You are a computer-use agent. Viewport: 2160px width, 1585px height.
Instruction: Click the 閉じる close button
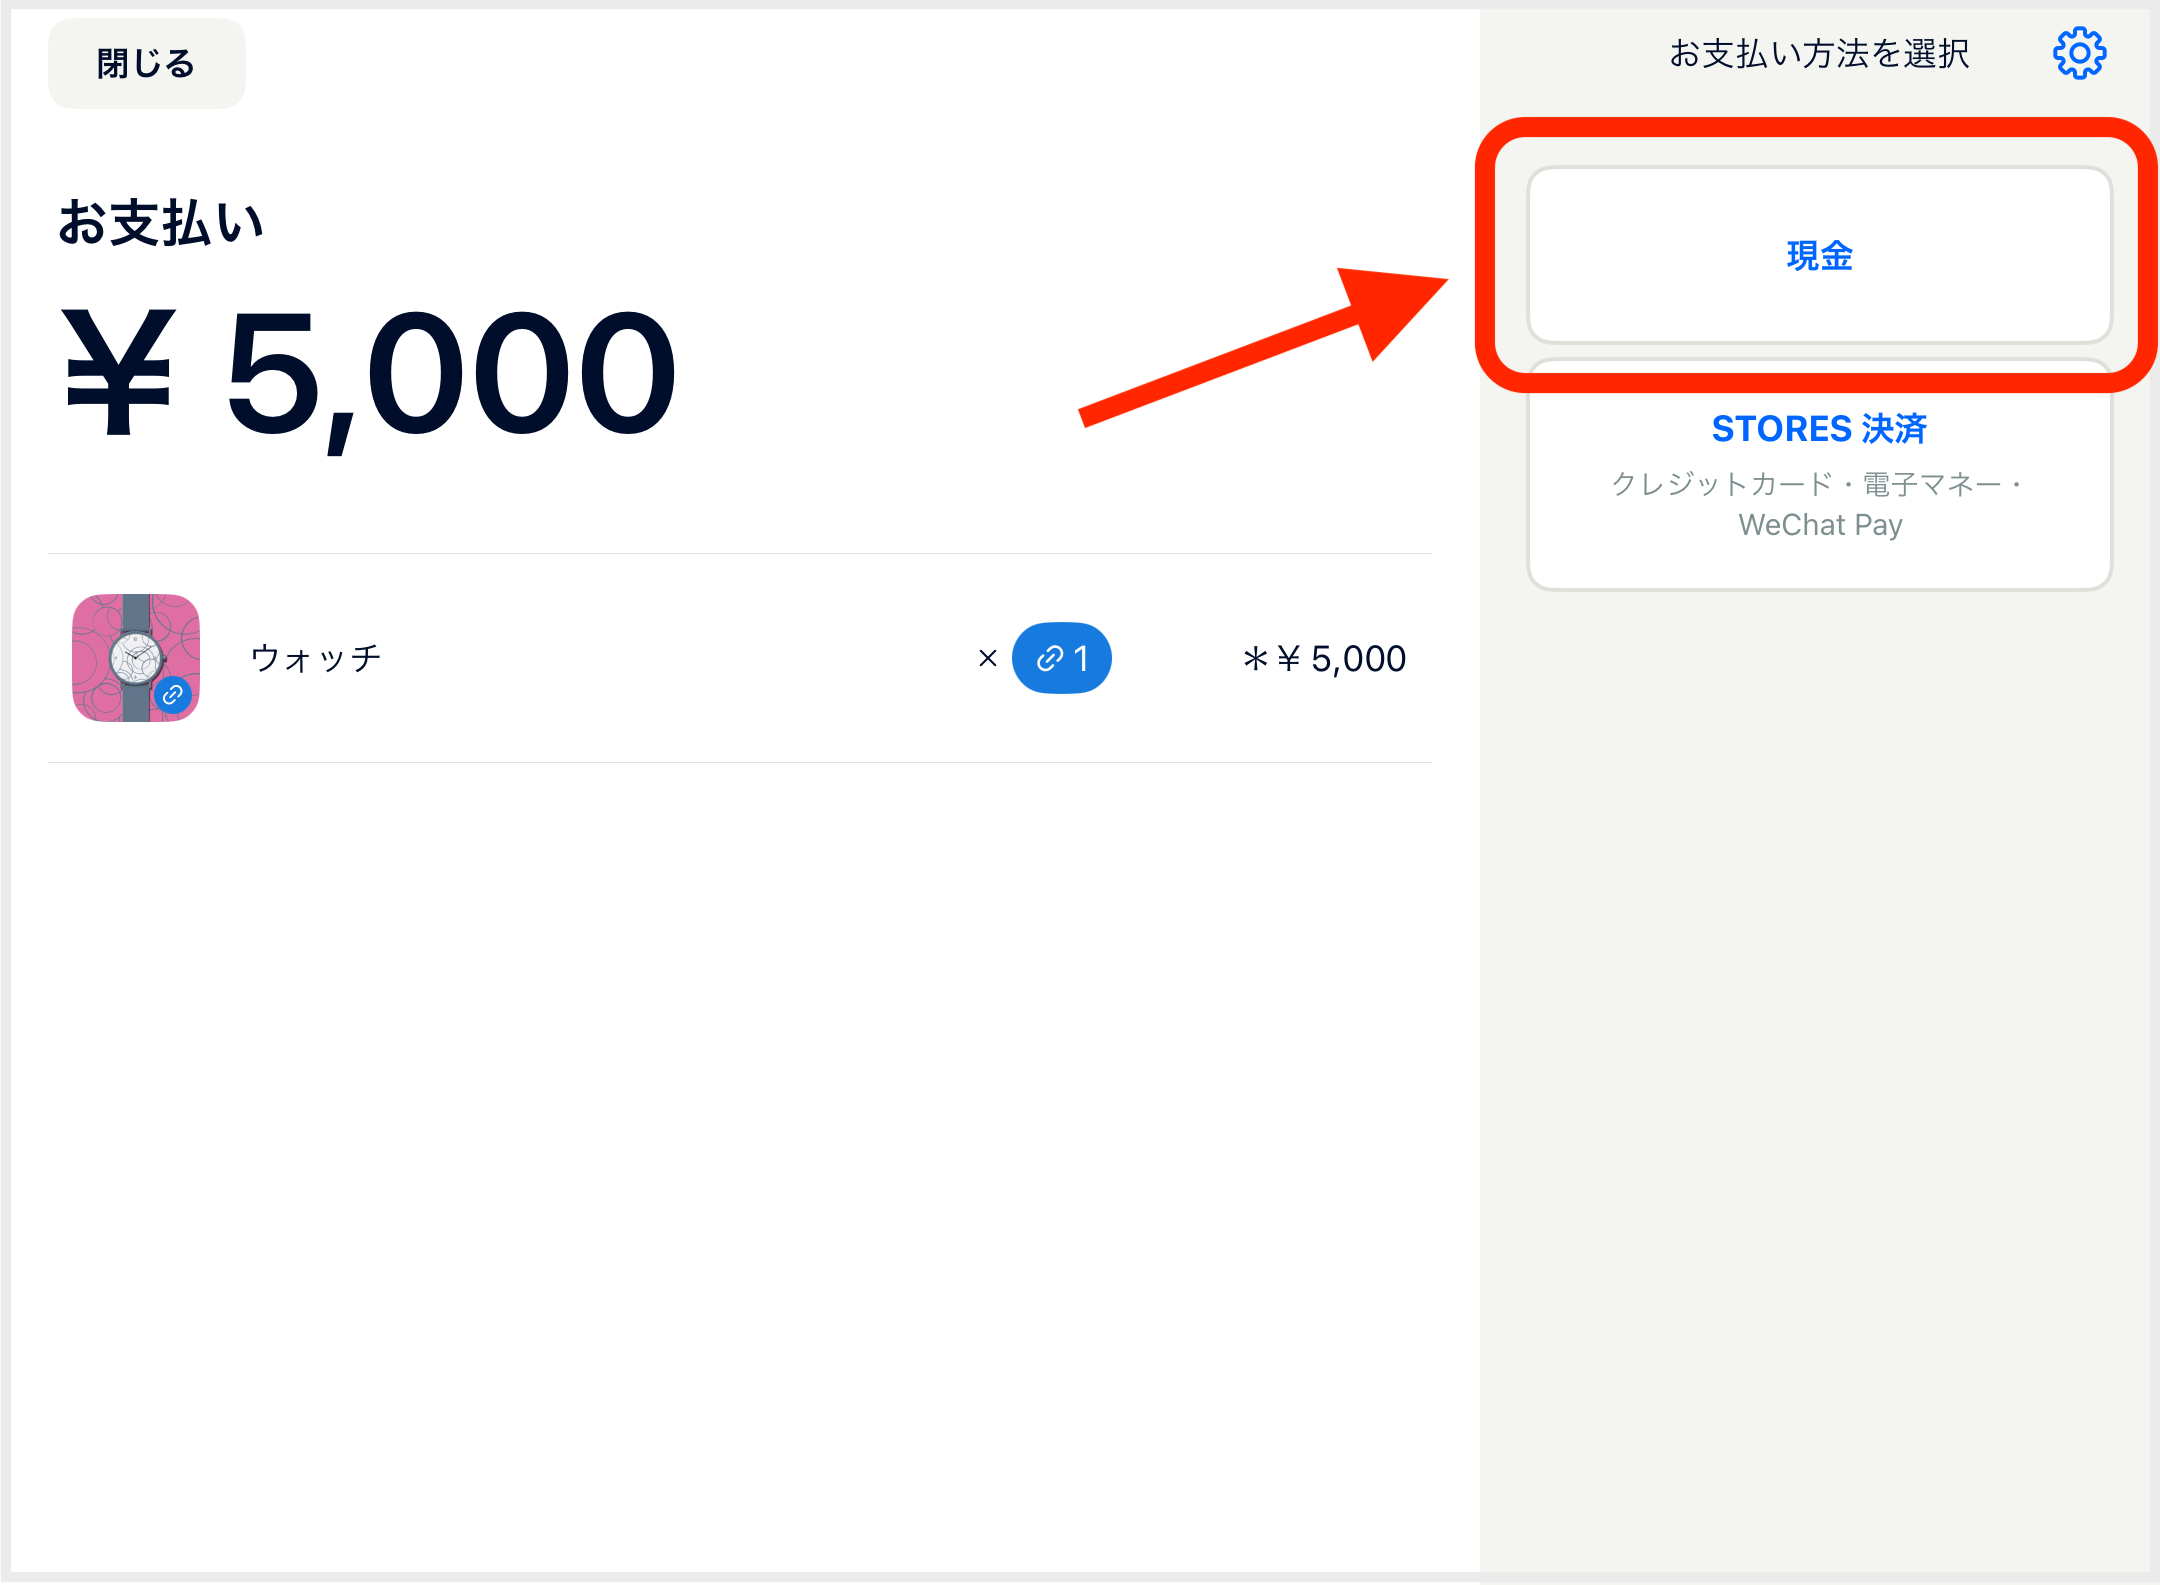coord(147,64)
